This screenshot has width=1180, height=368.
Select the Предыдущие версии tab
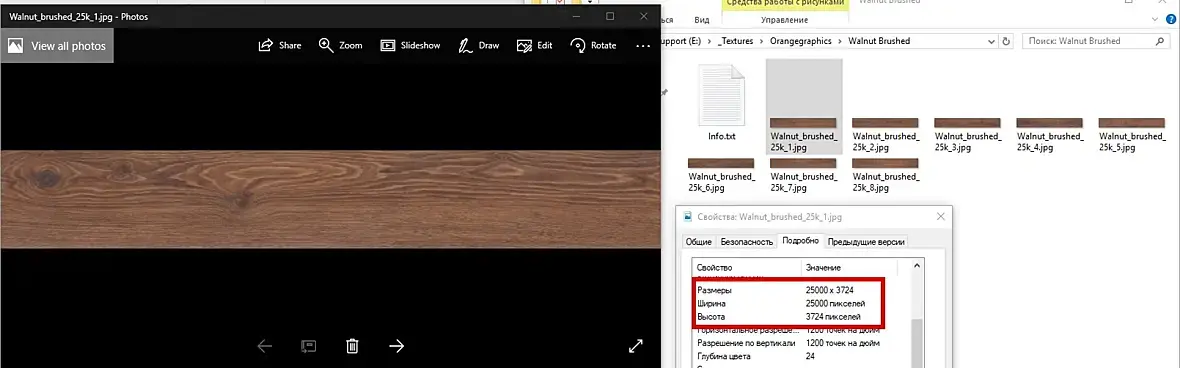866,242
